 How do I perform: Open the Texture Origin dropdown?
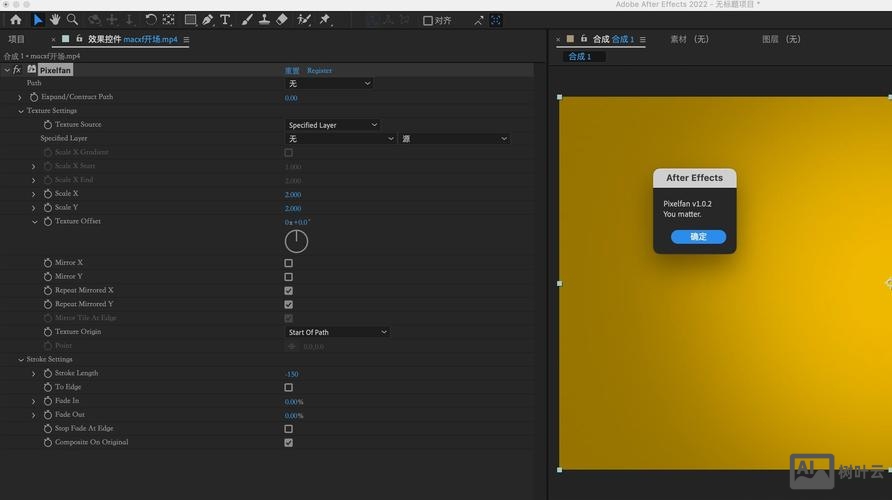coord(337,332)
